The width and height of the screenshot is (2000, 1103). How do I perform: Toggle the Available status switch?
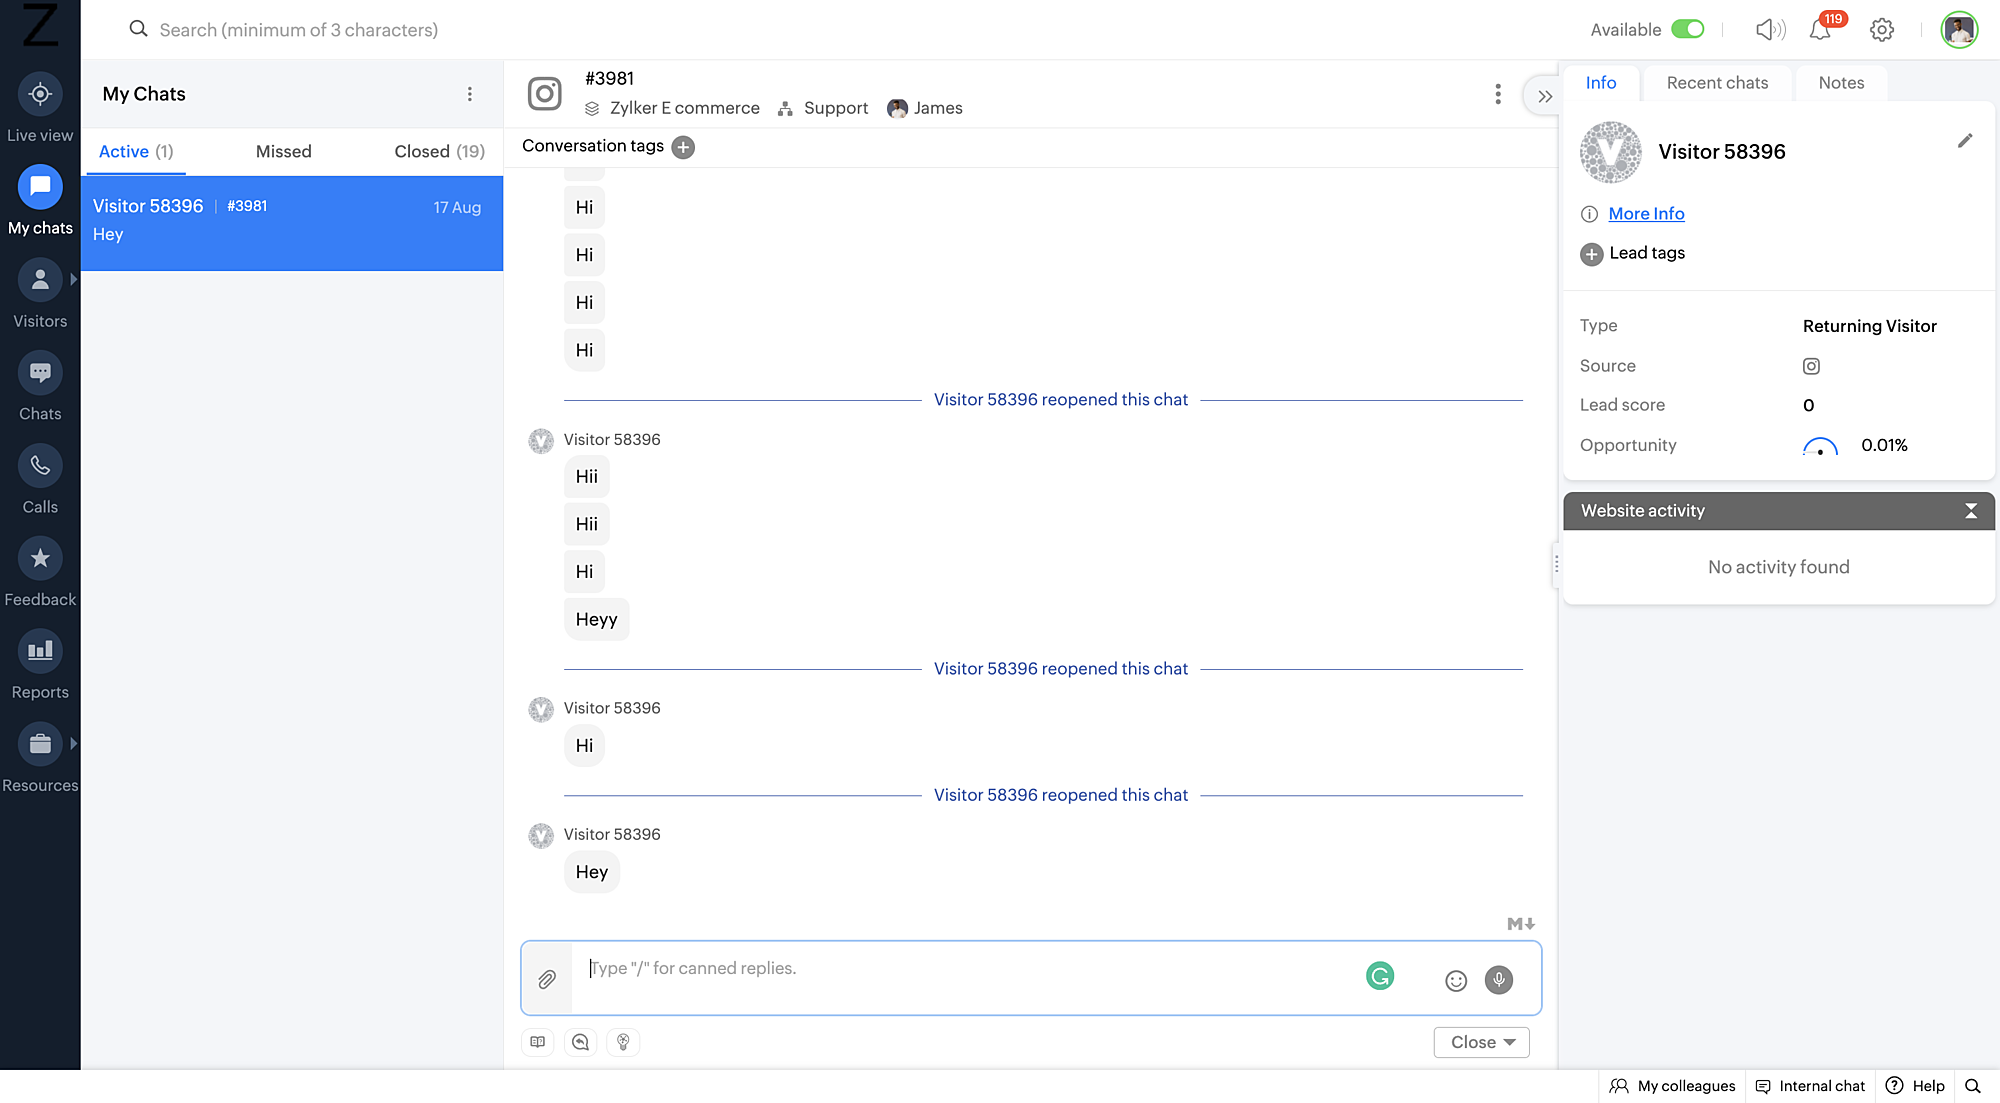click(1688, 29)
